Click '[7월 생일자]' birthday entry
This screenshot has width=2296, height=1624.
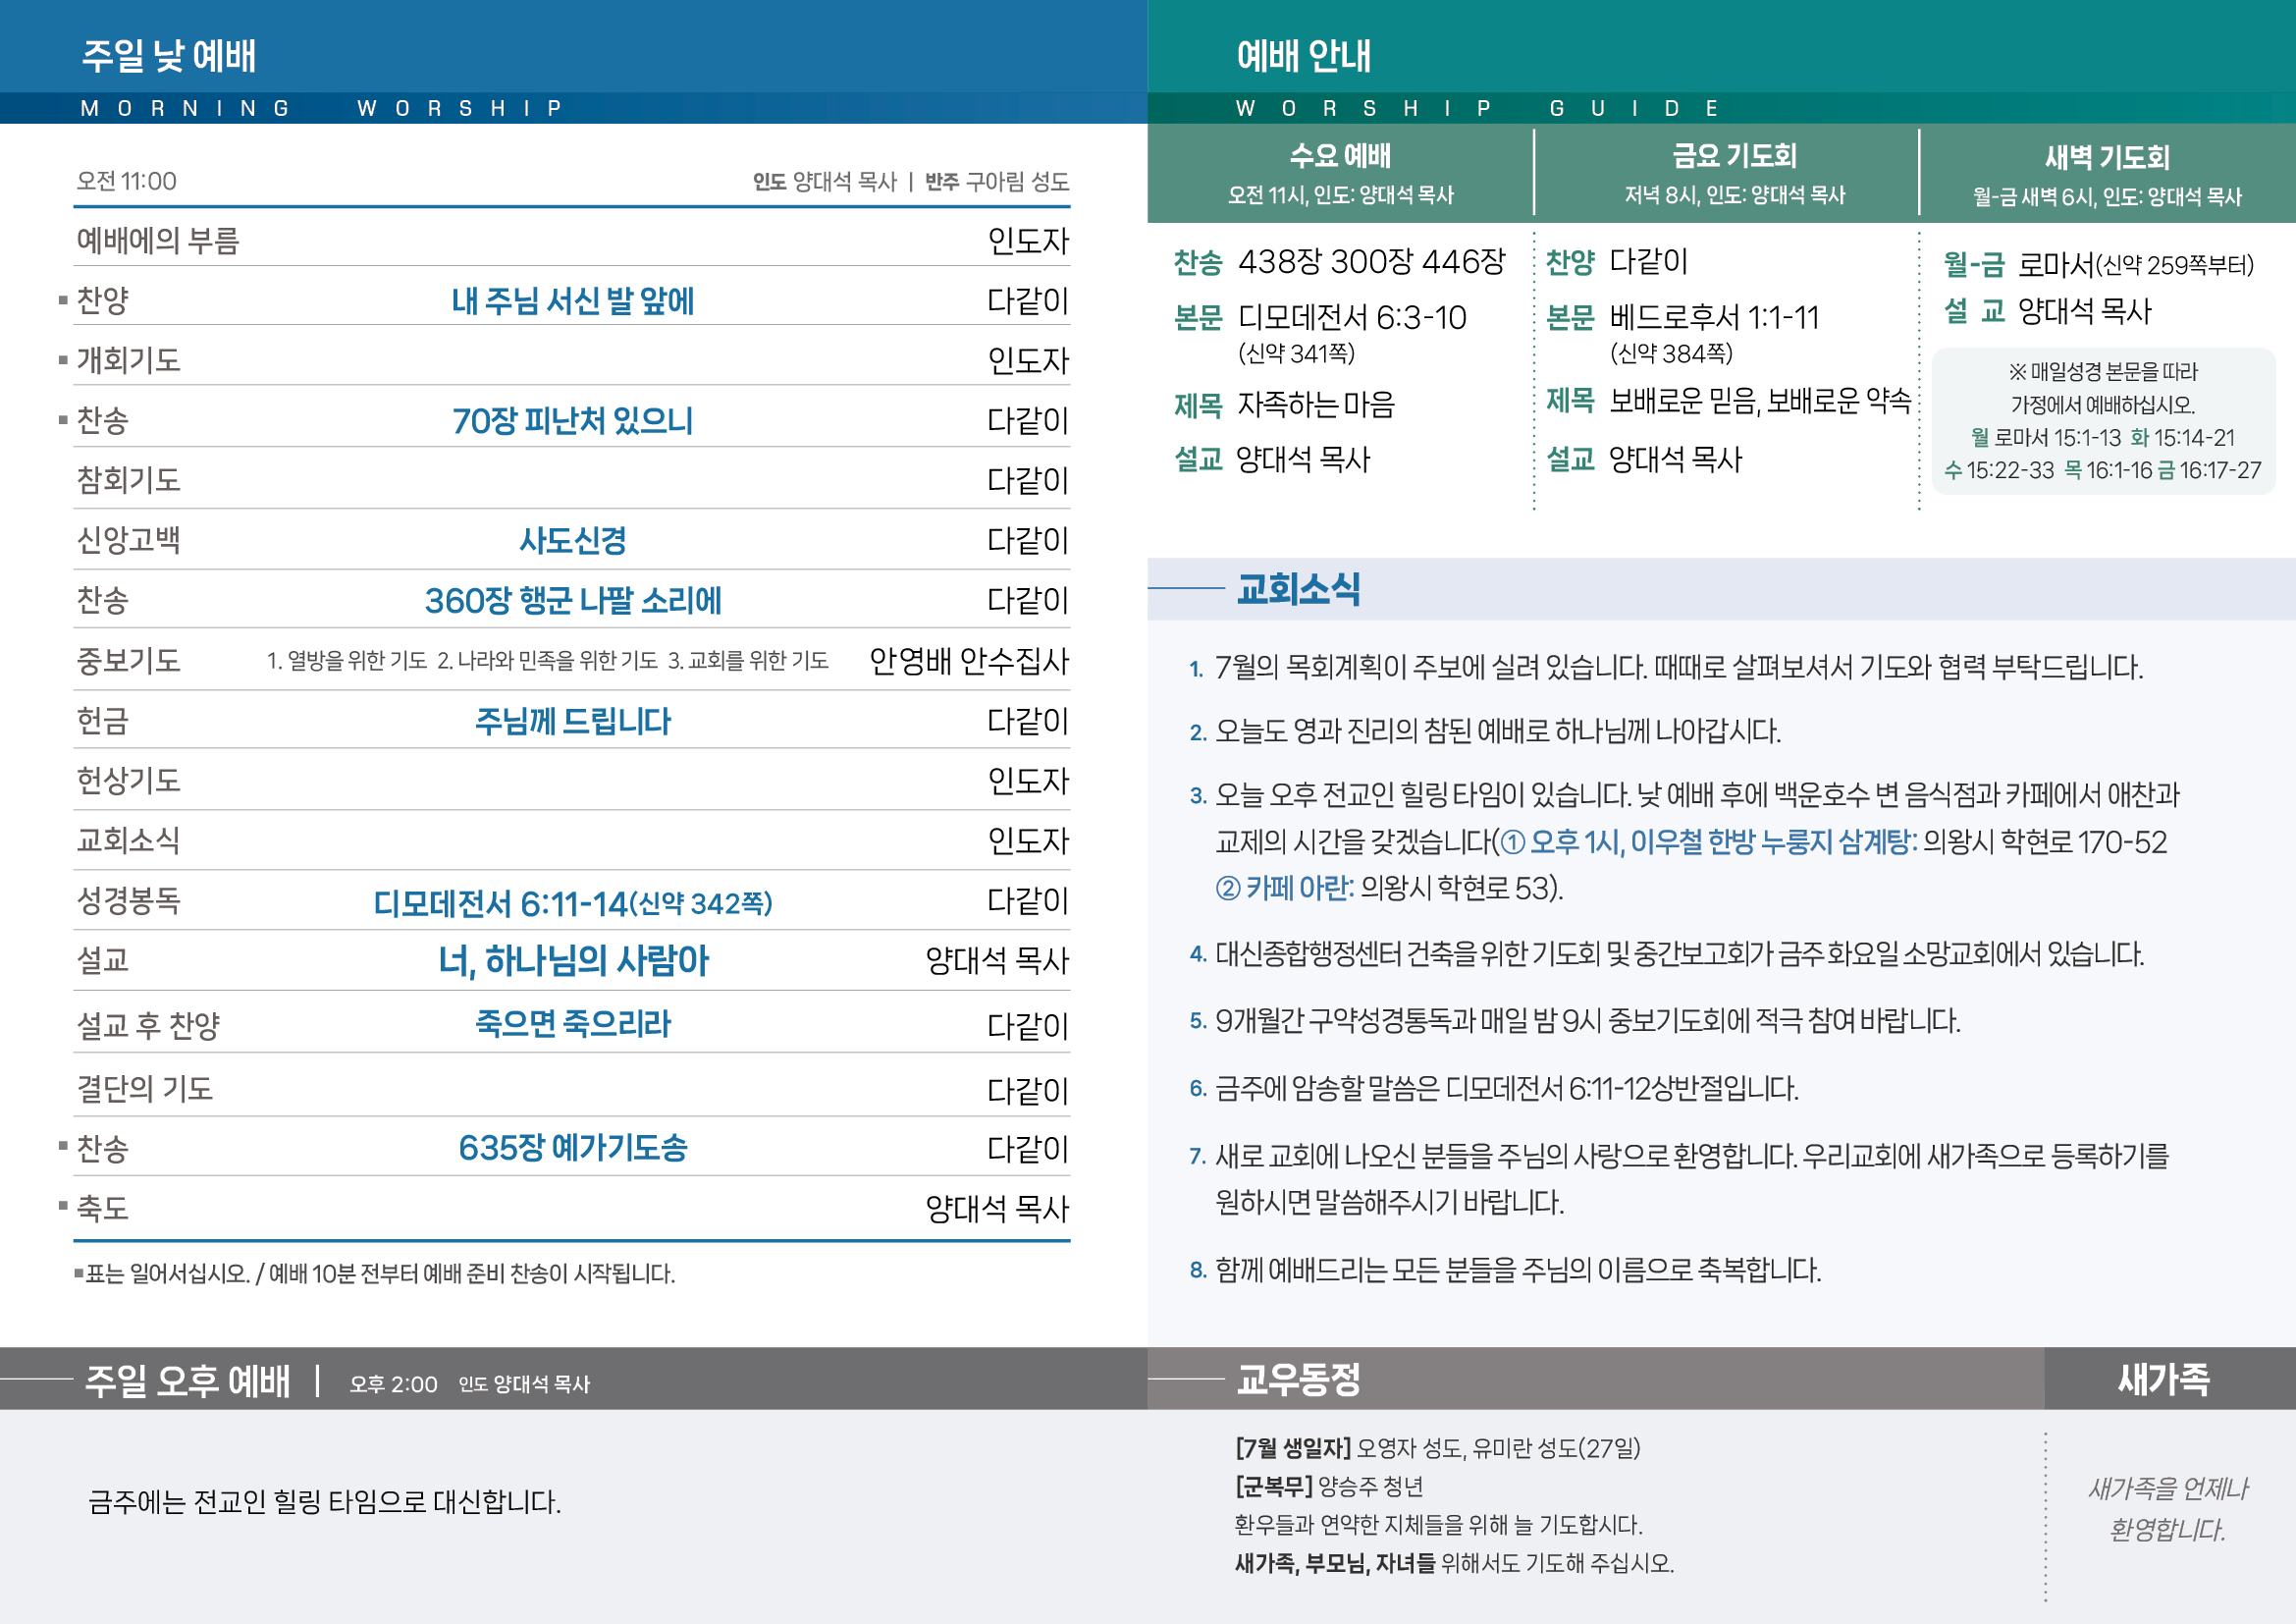point(1437,1447)
